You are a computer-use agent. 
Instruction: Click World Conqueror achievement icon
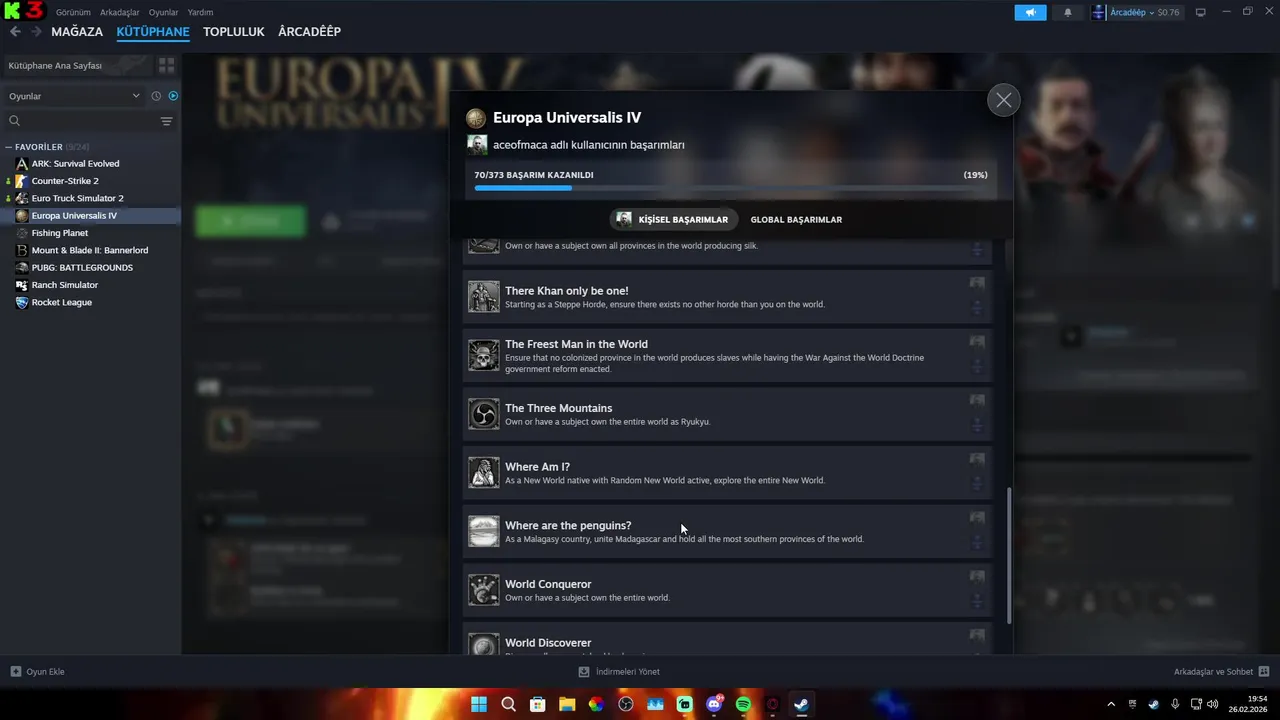point(484,590)
